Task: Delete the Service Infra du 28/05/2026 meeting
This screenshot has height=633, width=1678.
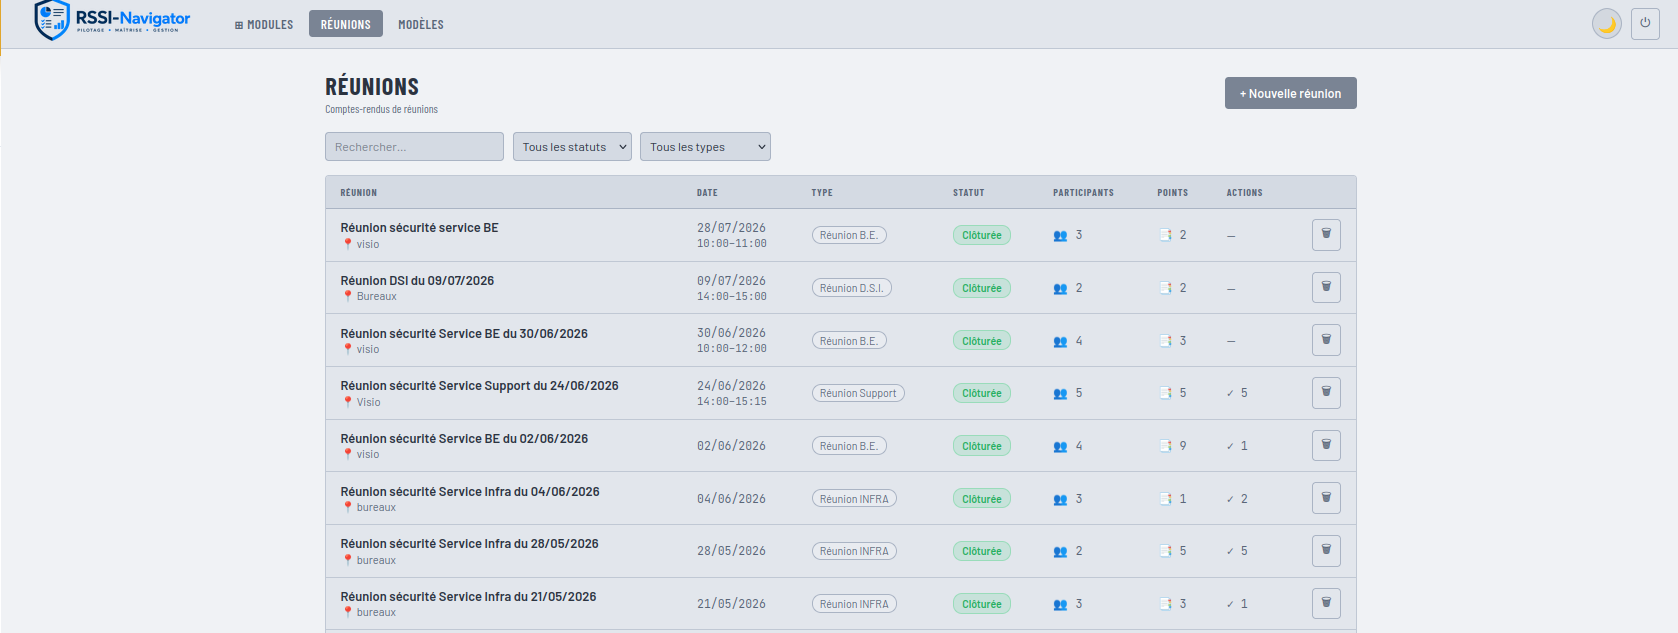Action: 1326,551
